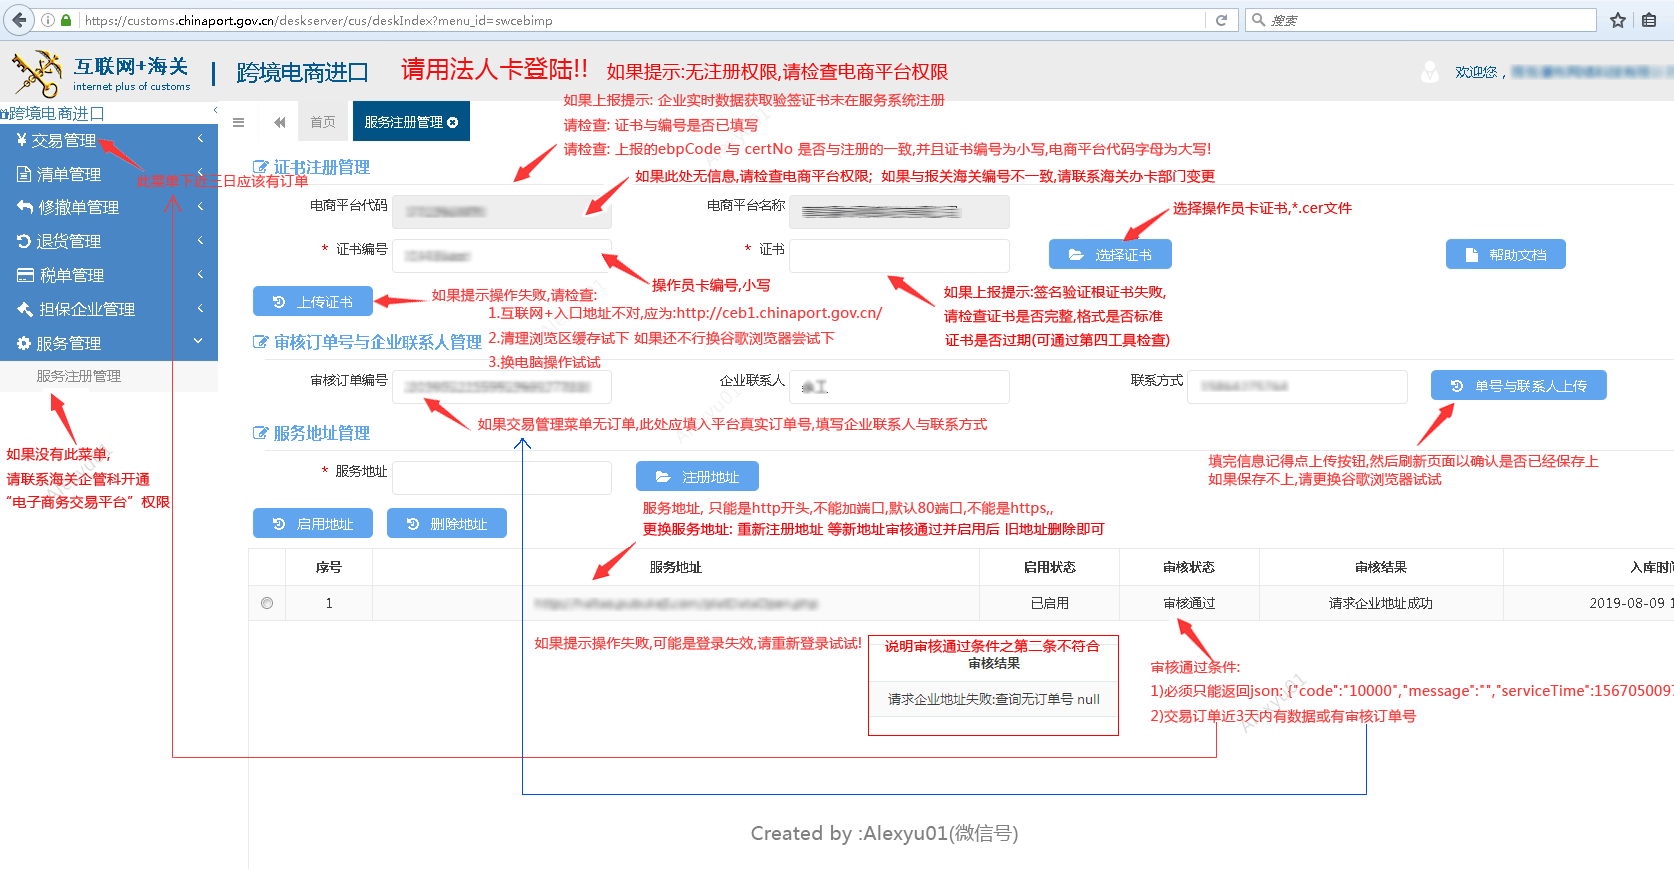Open the browser bookmarks list icon
The height and width of the screenshot is (869, 1674).
click(x=1649, y=20)
